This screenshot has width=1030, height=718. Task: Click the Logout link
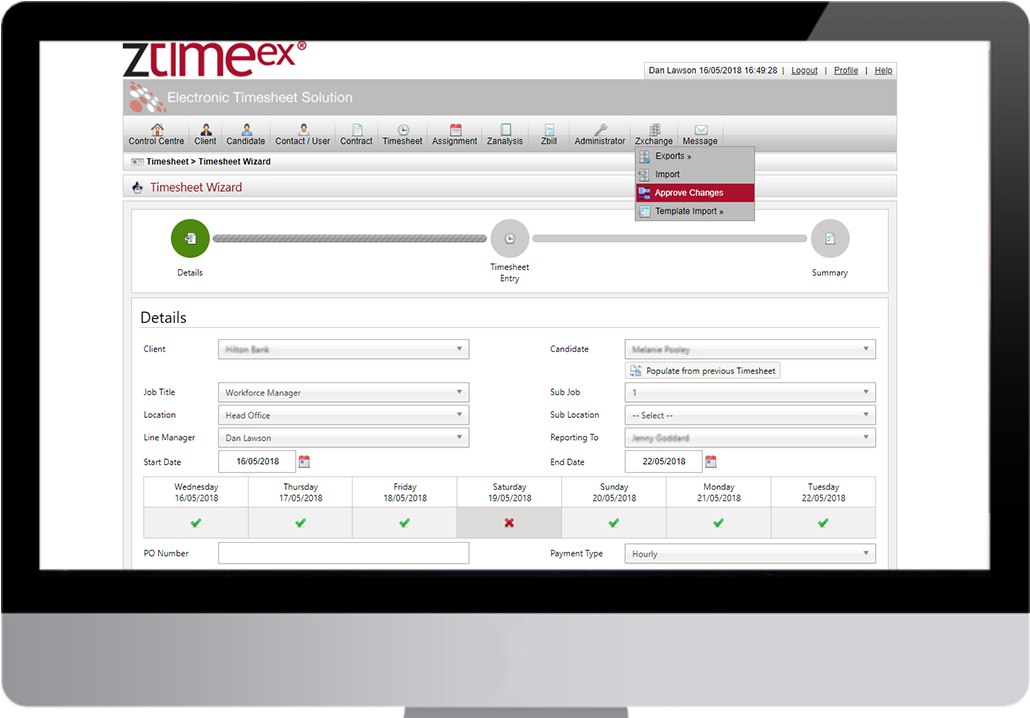pos(804,71)
